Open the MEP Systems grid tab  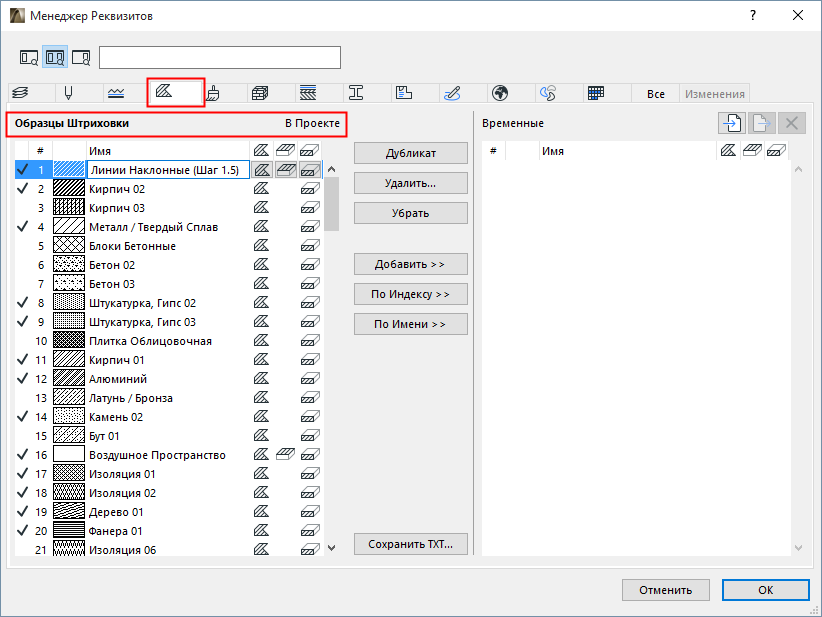(x=596, y=93)
